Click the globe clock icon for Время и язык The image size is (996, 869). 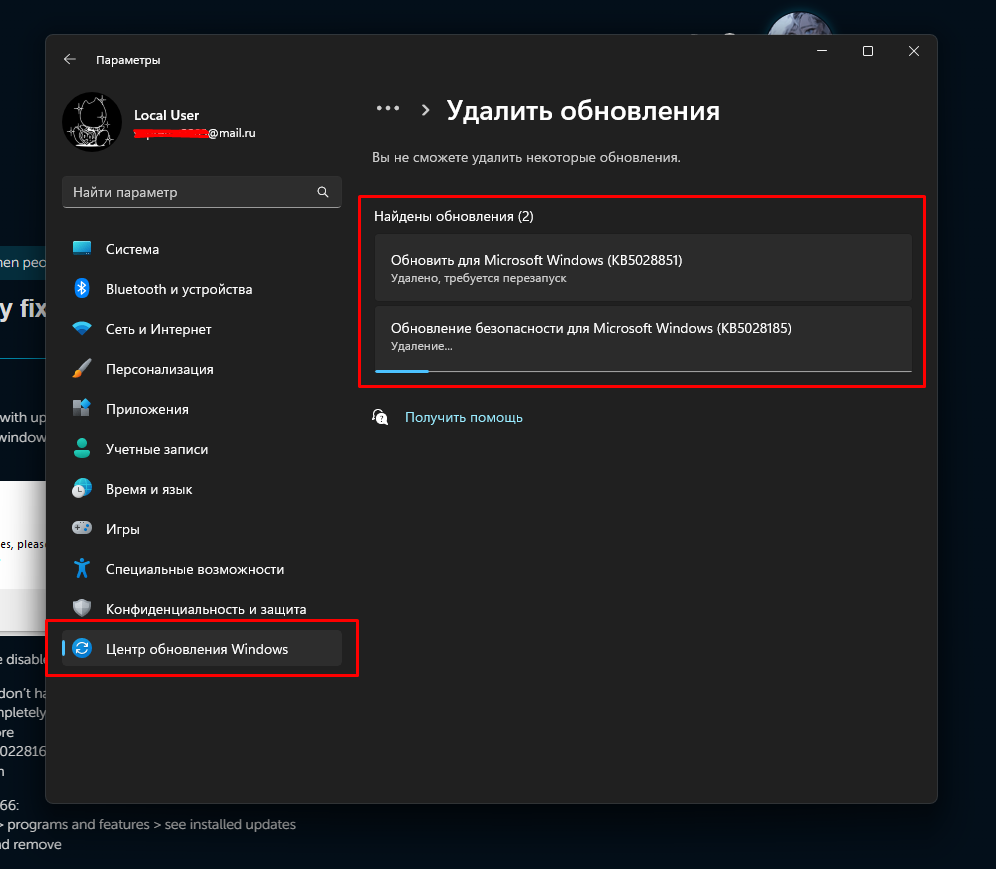(x=82, y=489)
